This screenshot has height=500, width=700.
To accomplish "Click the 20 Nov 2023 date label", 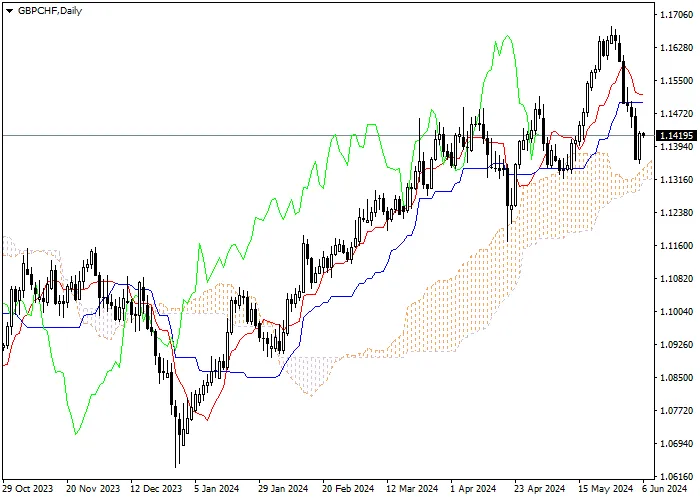I will [93, 489].
